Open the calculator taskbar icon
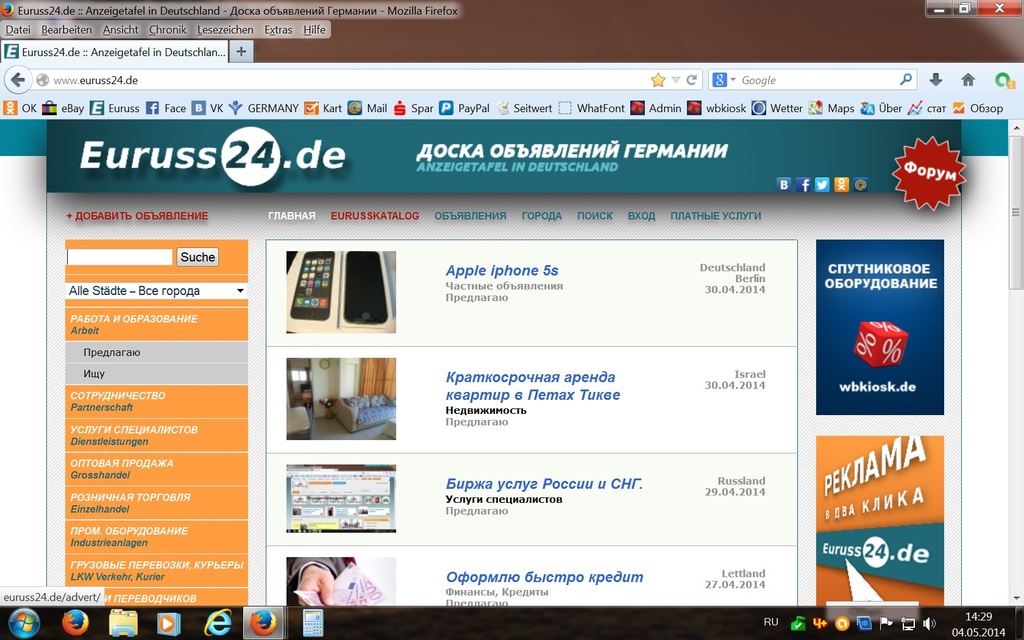Image resolution: width=1024 pixels, height=640 pixels. [x=313, y=622]
